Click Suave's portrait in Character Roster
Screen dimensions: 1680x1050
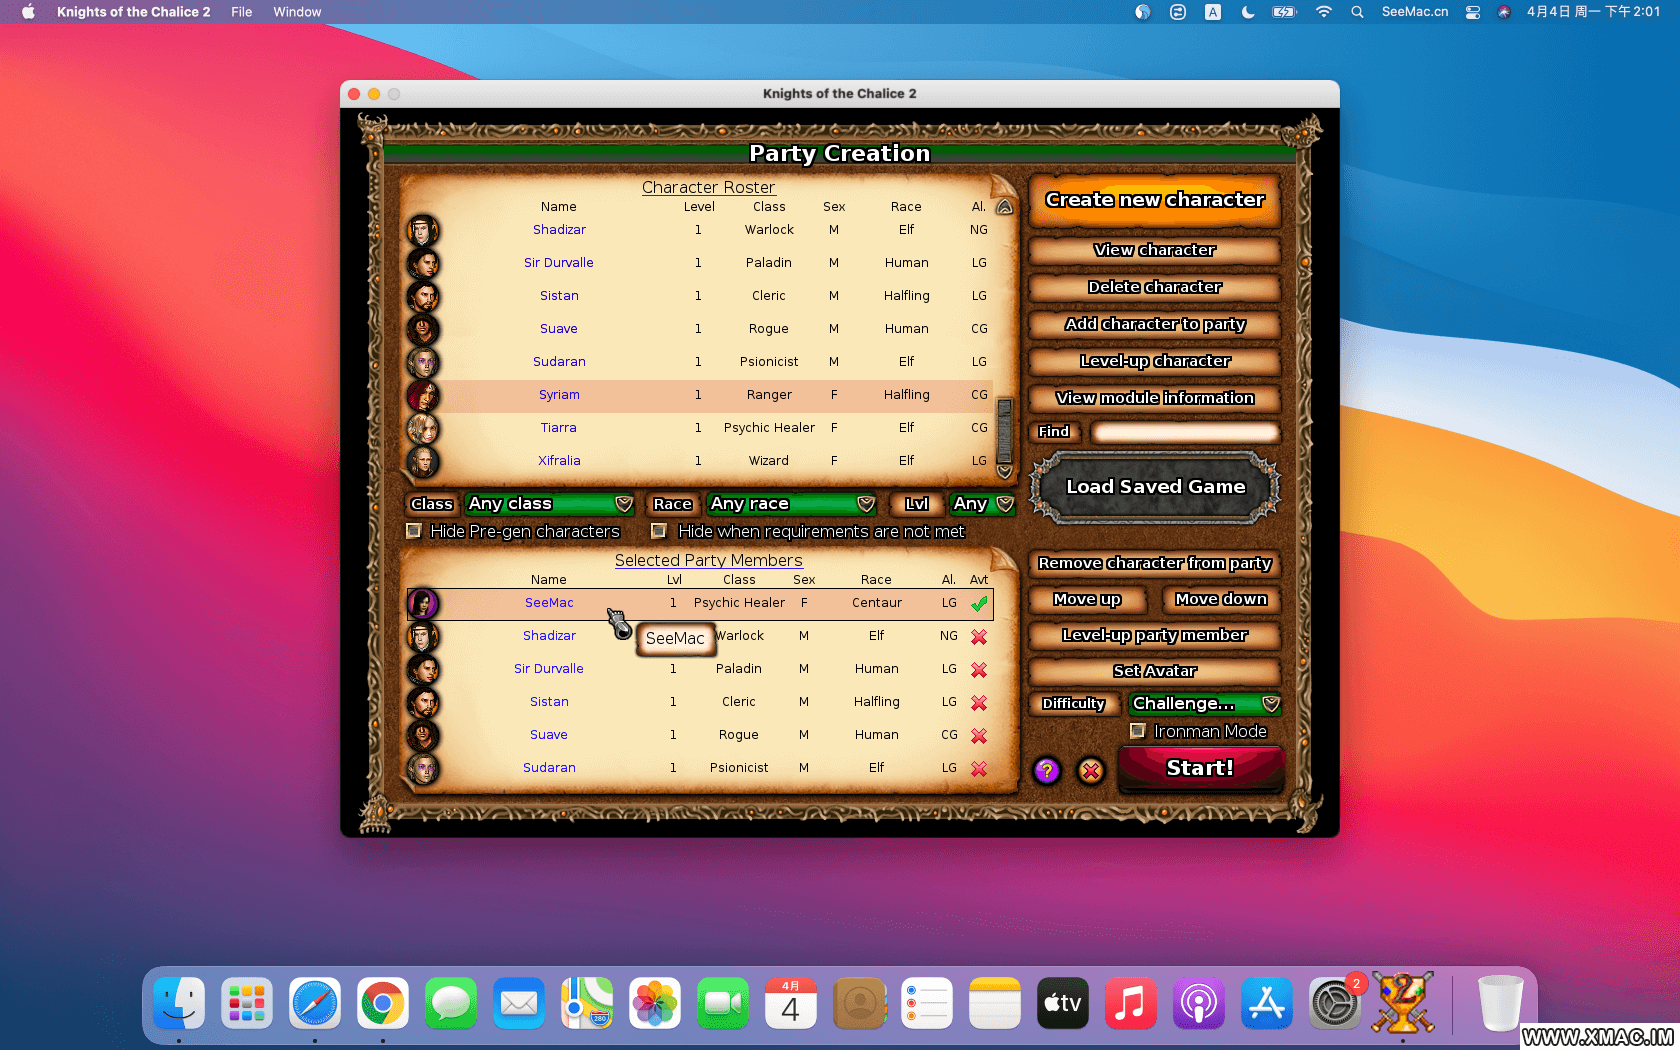[423, 329]
